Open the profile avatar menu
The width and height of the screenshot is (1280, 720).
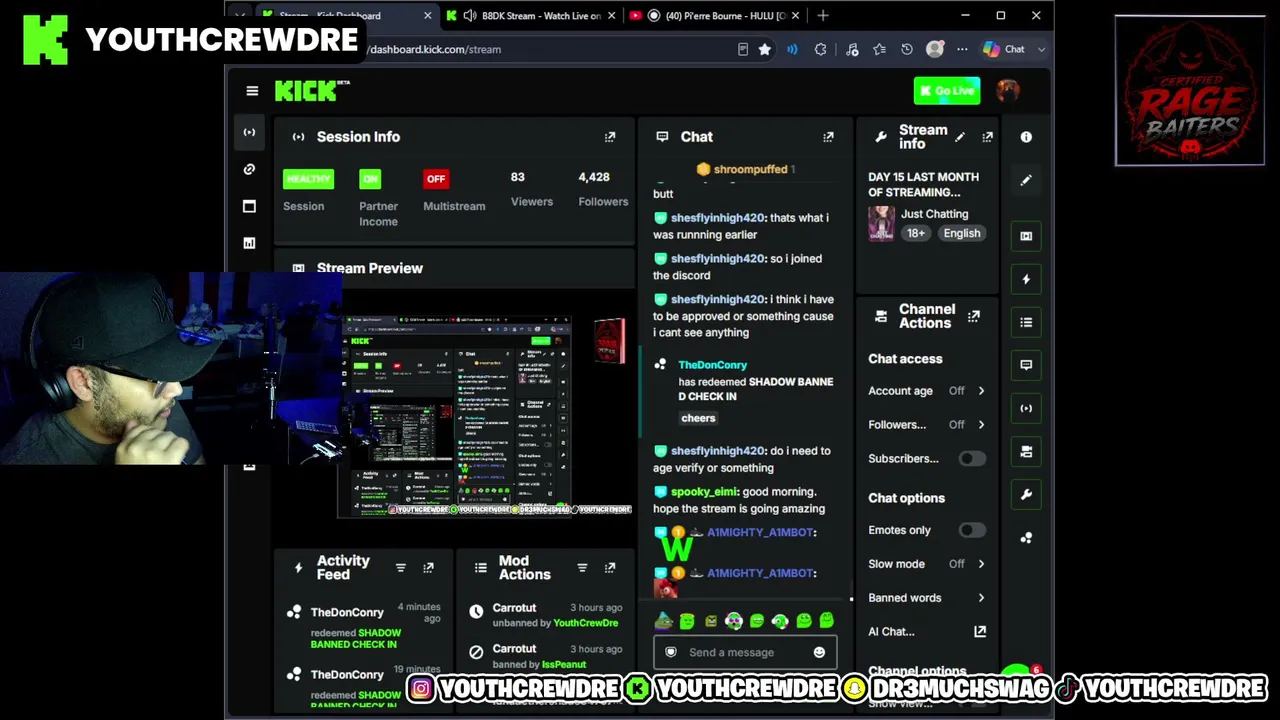click(x=1008, y=91)
